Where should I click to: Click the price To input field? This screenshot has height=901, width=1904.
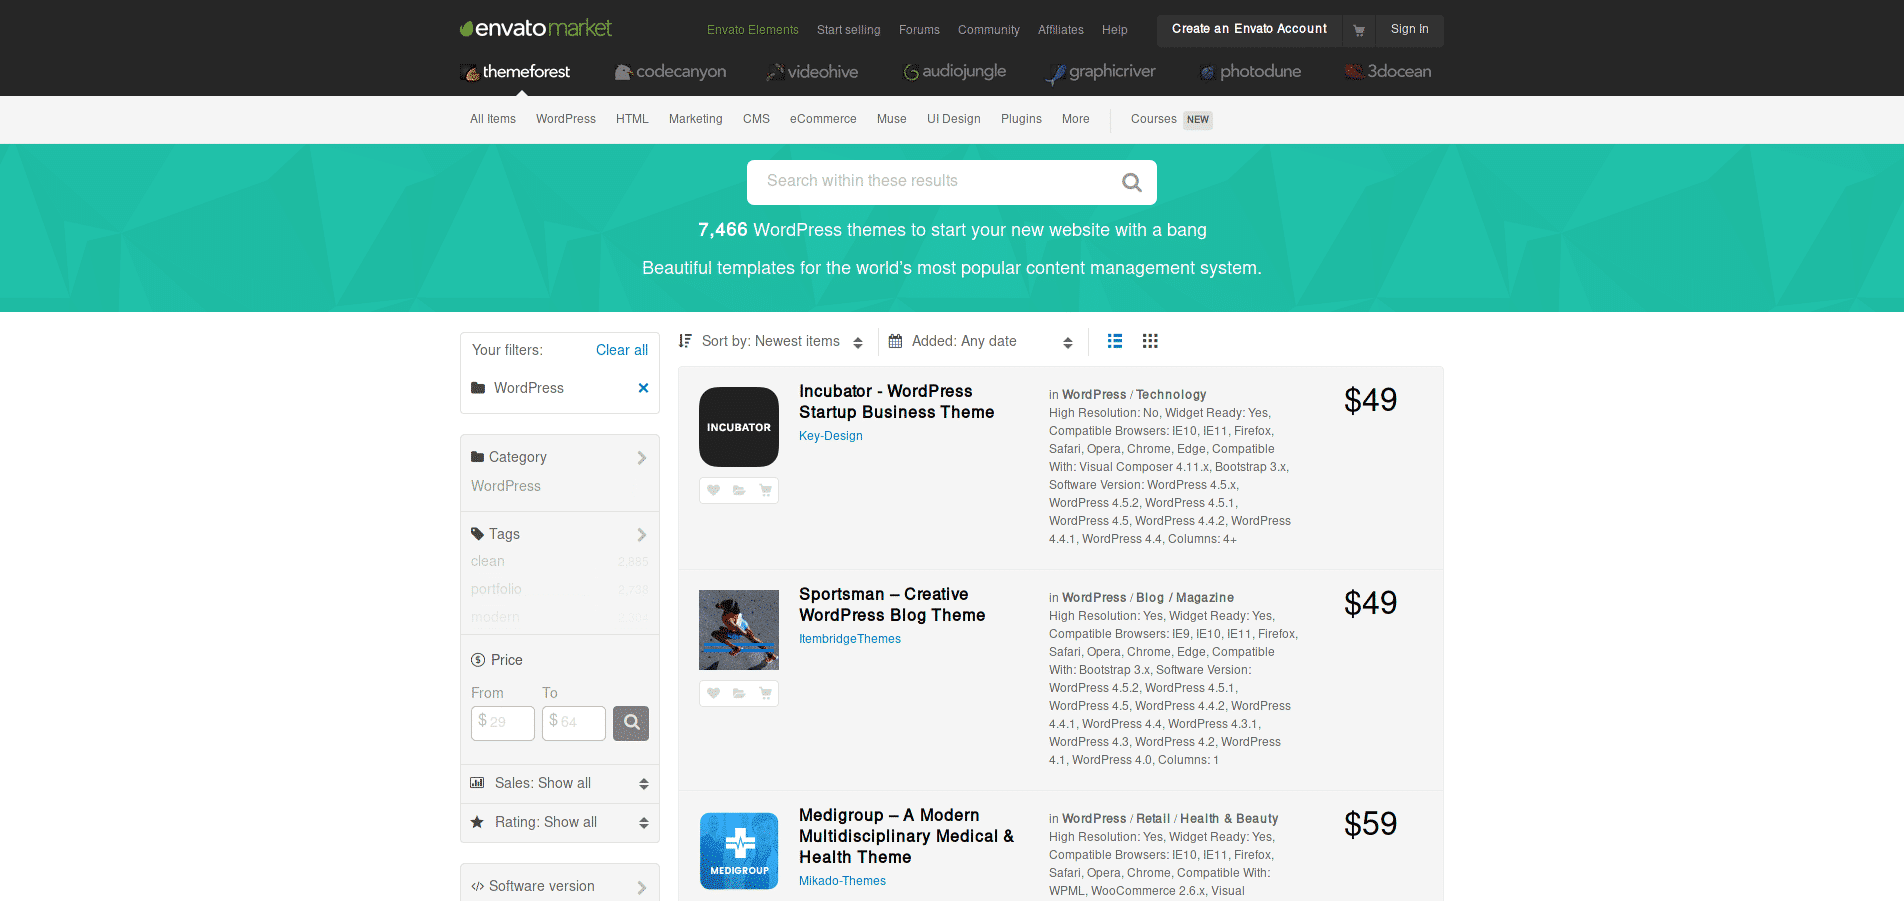[574, 723]
